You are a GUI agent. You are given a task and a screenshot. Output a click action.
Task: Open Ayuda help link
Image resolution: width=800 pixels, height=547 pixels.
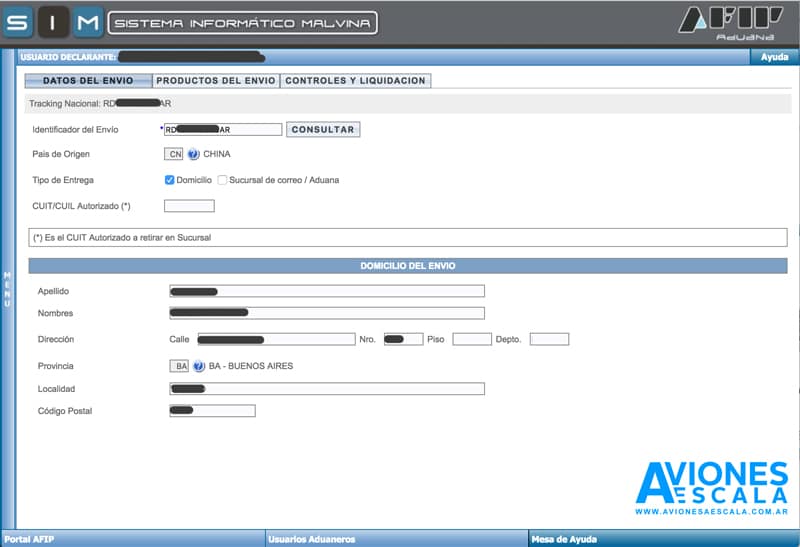pyautogui.click(x=774, y=57)
